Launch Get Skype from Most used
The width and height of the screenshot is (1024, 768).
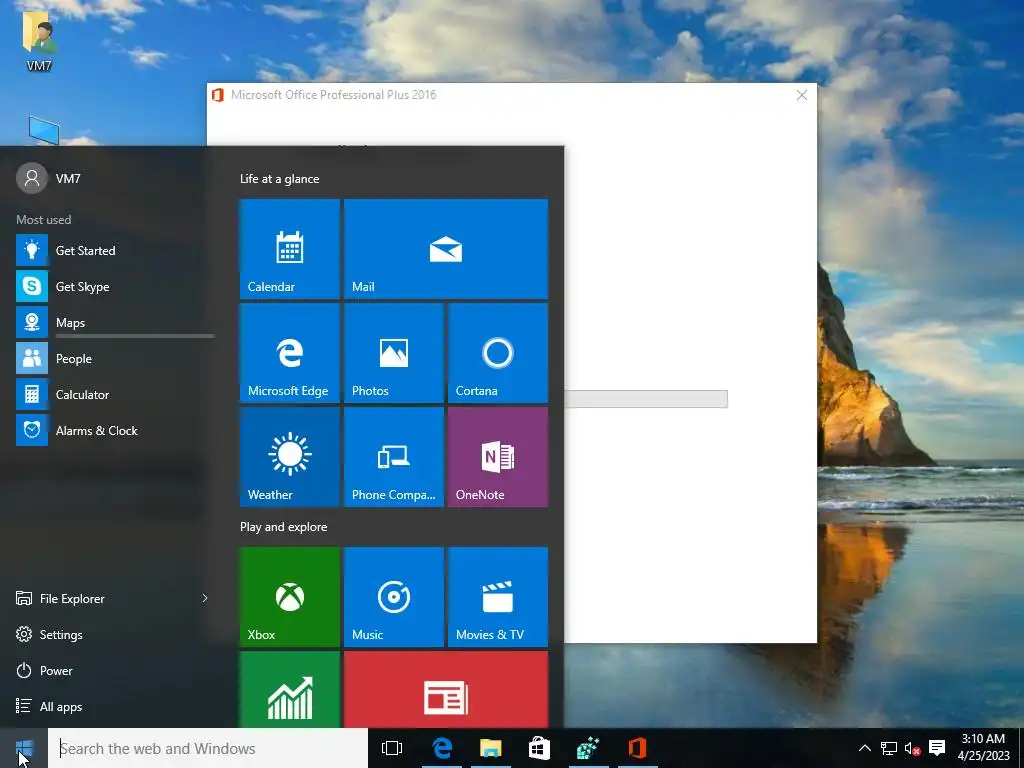click(114, 286)
